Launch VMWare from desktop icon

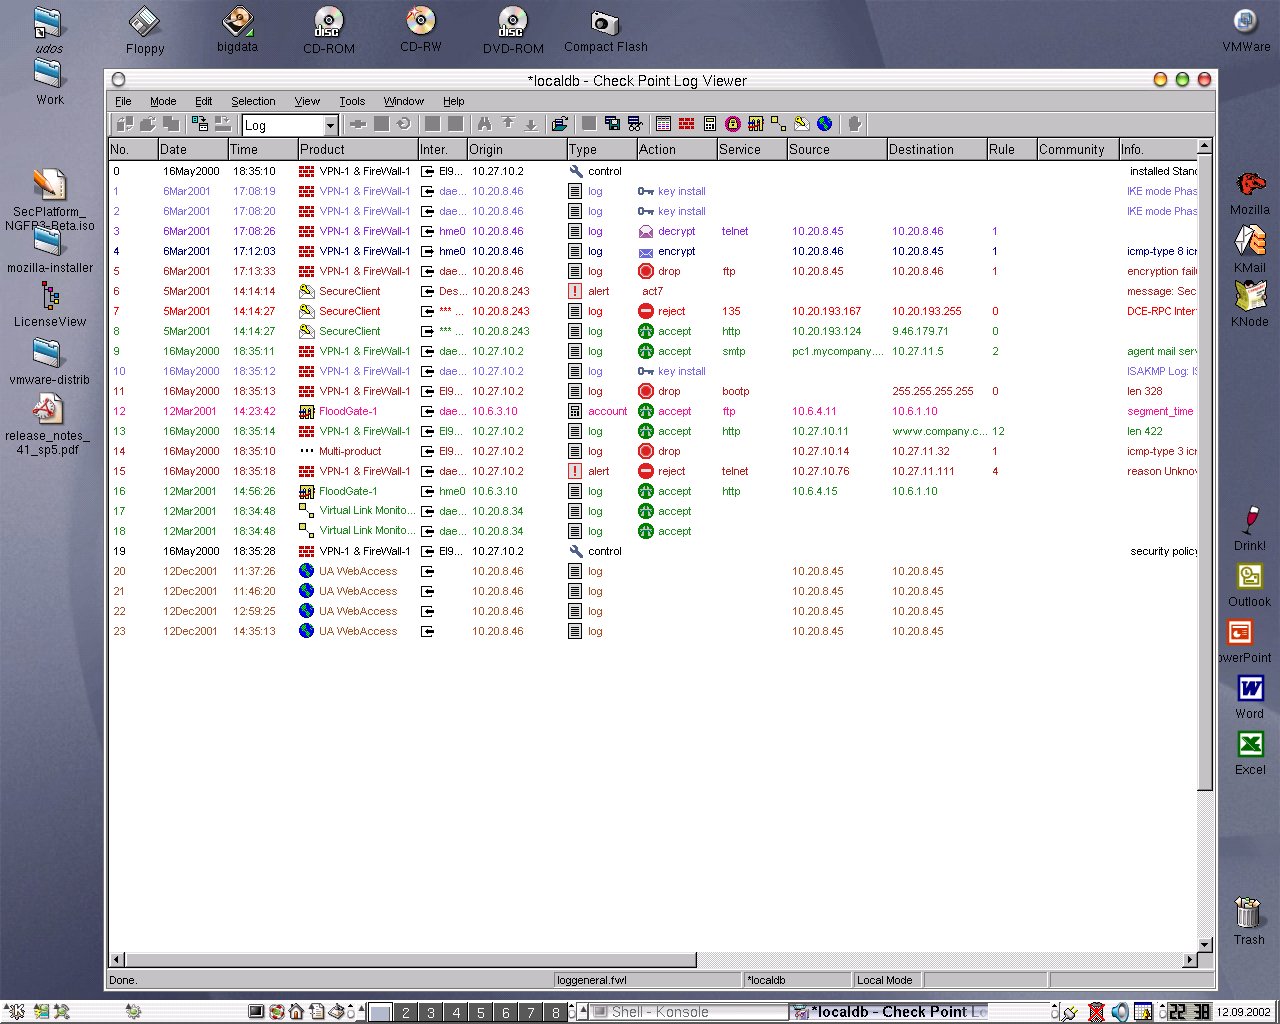(x=1246, y=30)
